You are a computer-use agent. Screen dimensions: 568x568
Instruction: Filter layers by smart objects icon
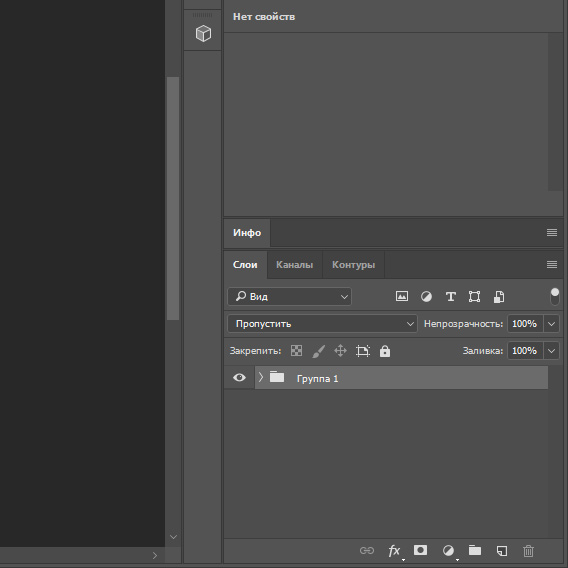(499, 297)
